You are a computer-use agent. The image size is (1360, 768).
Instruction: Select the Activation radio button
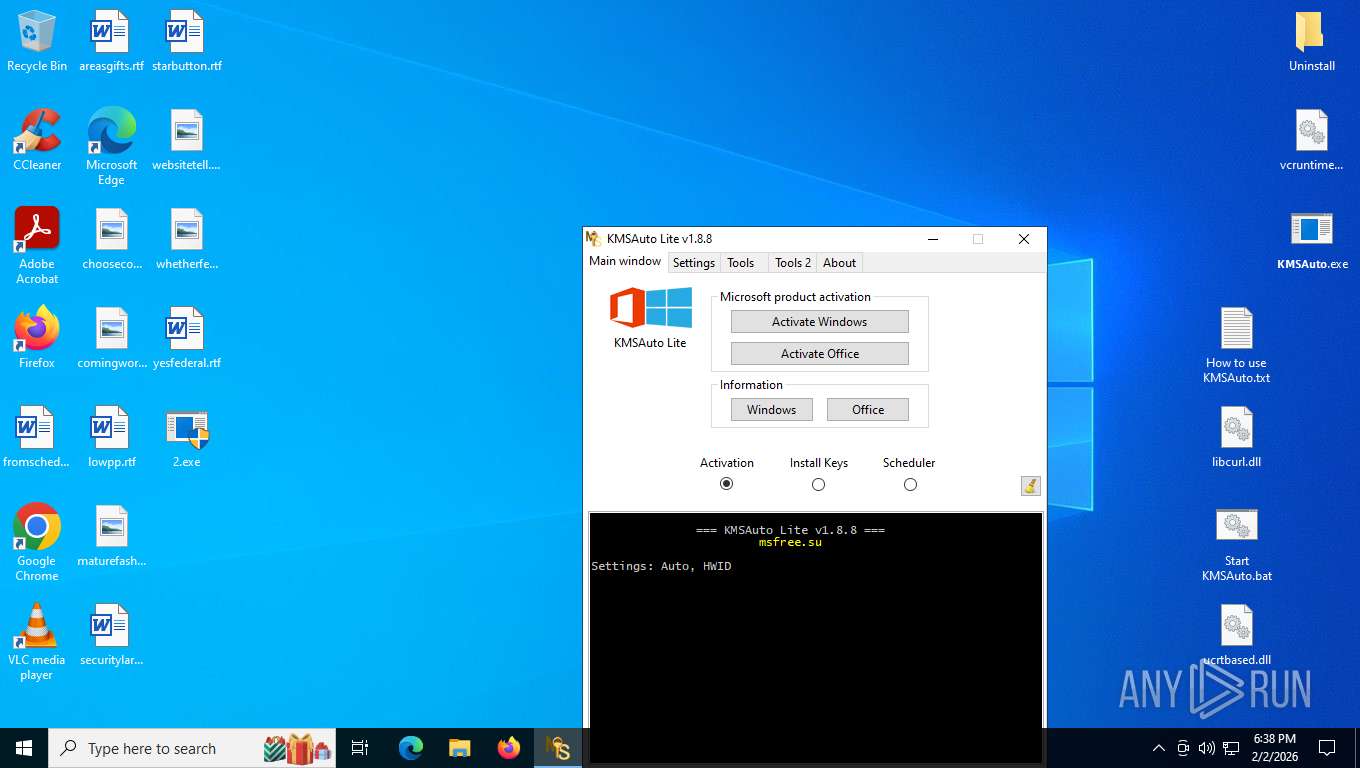pos(727,484)
